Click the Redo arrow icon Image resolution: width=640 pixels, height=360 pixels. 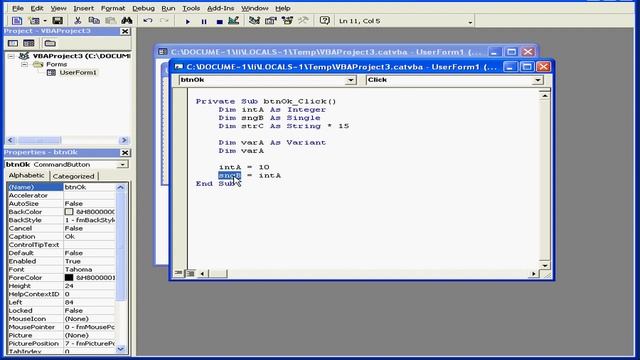pyautogui.click(x=164, y=21)
